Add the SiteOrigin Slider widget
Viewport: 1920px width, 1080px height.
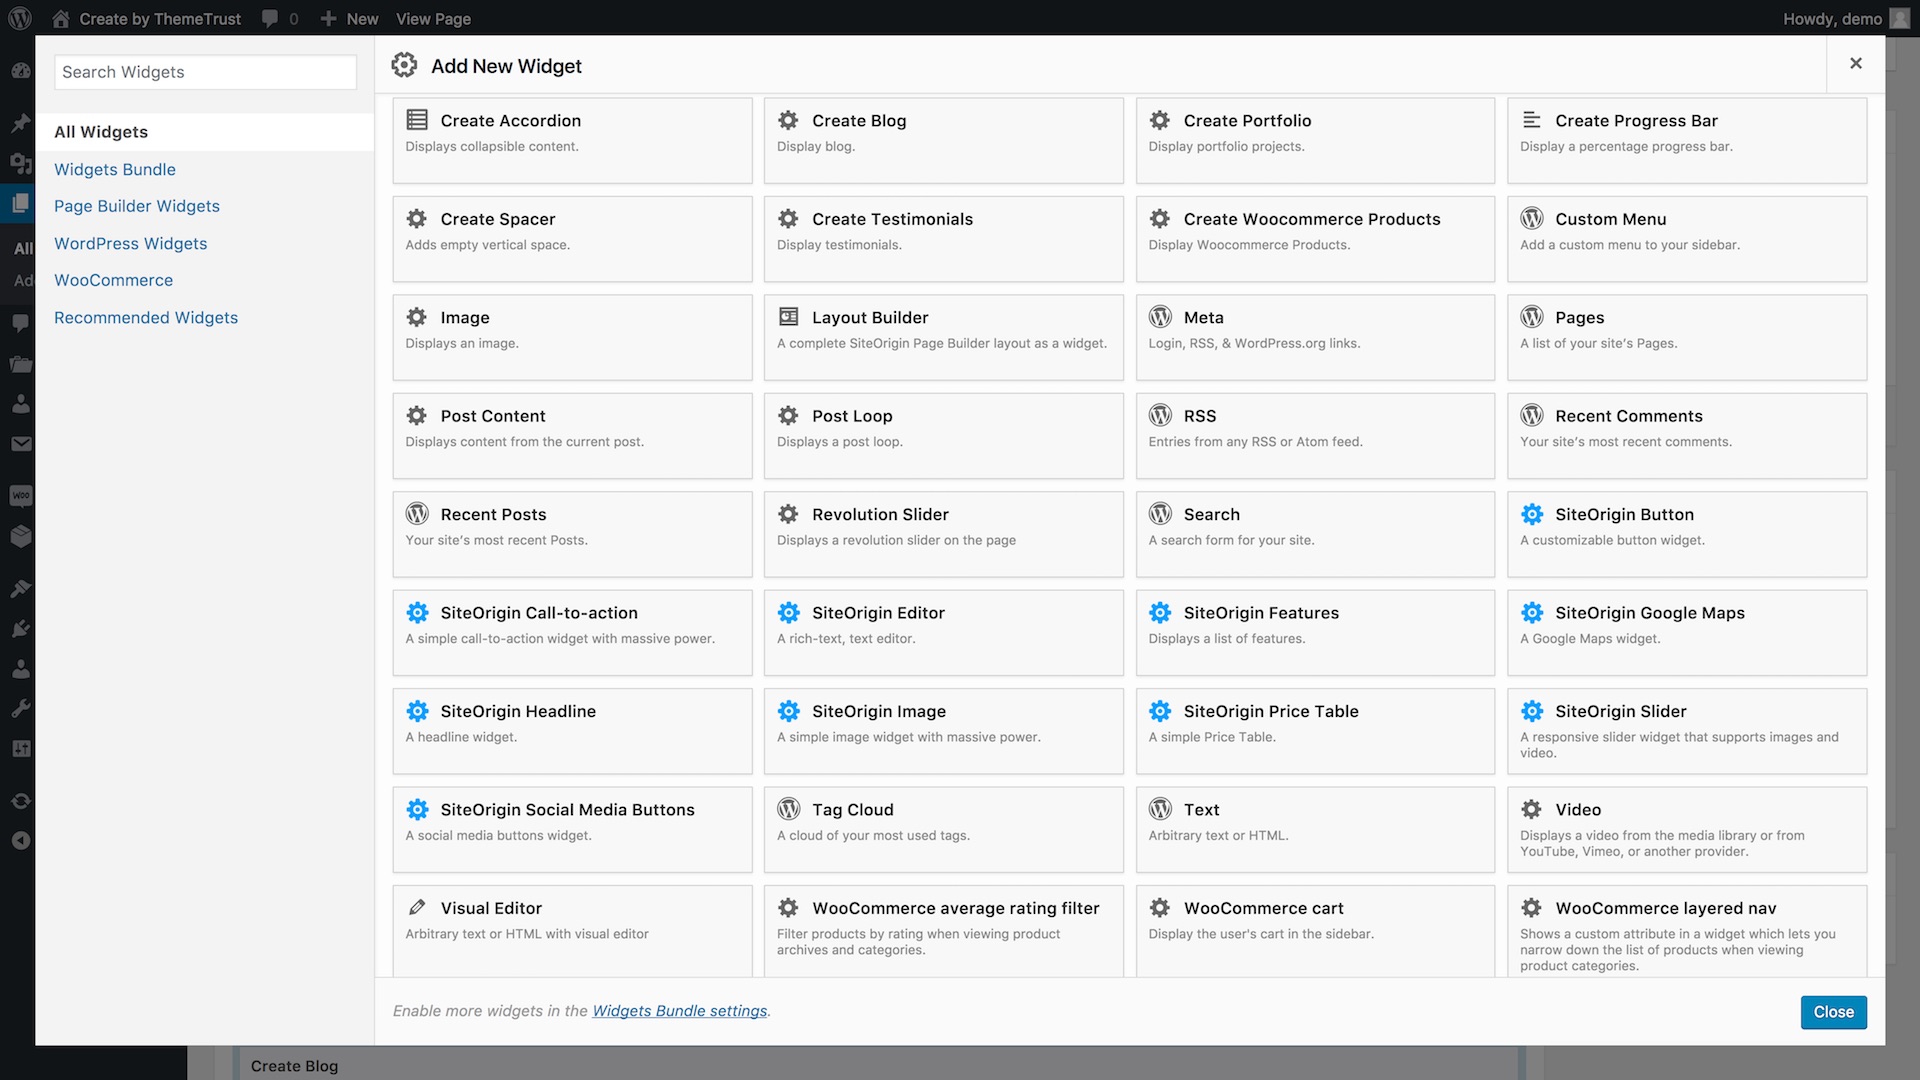tap(1686, 731)
